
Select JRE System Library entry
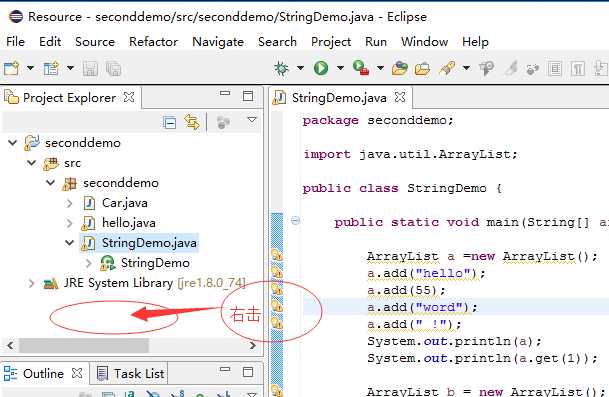click(x=155, y=283)
